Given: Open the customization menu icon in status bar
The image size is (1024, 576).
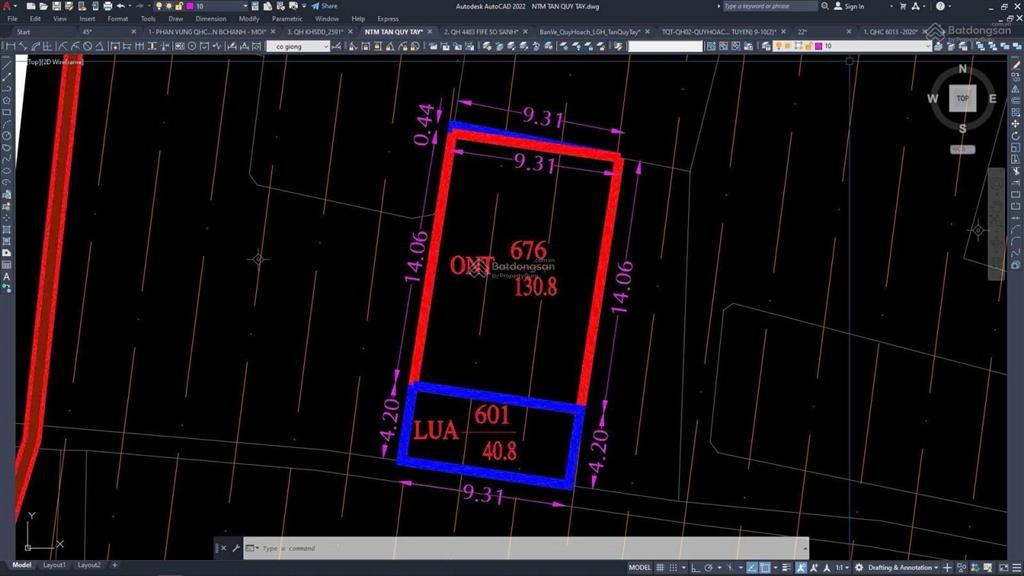Looking at the screenshot, I should [1016, 568].
